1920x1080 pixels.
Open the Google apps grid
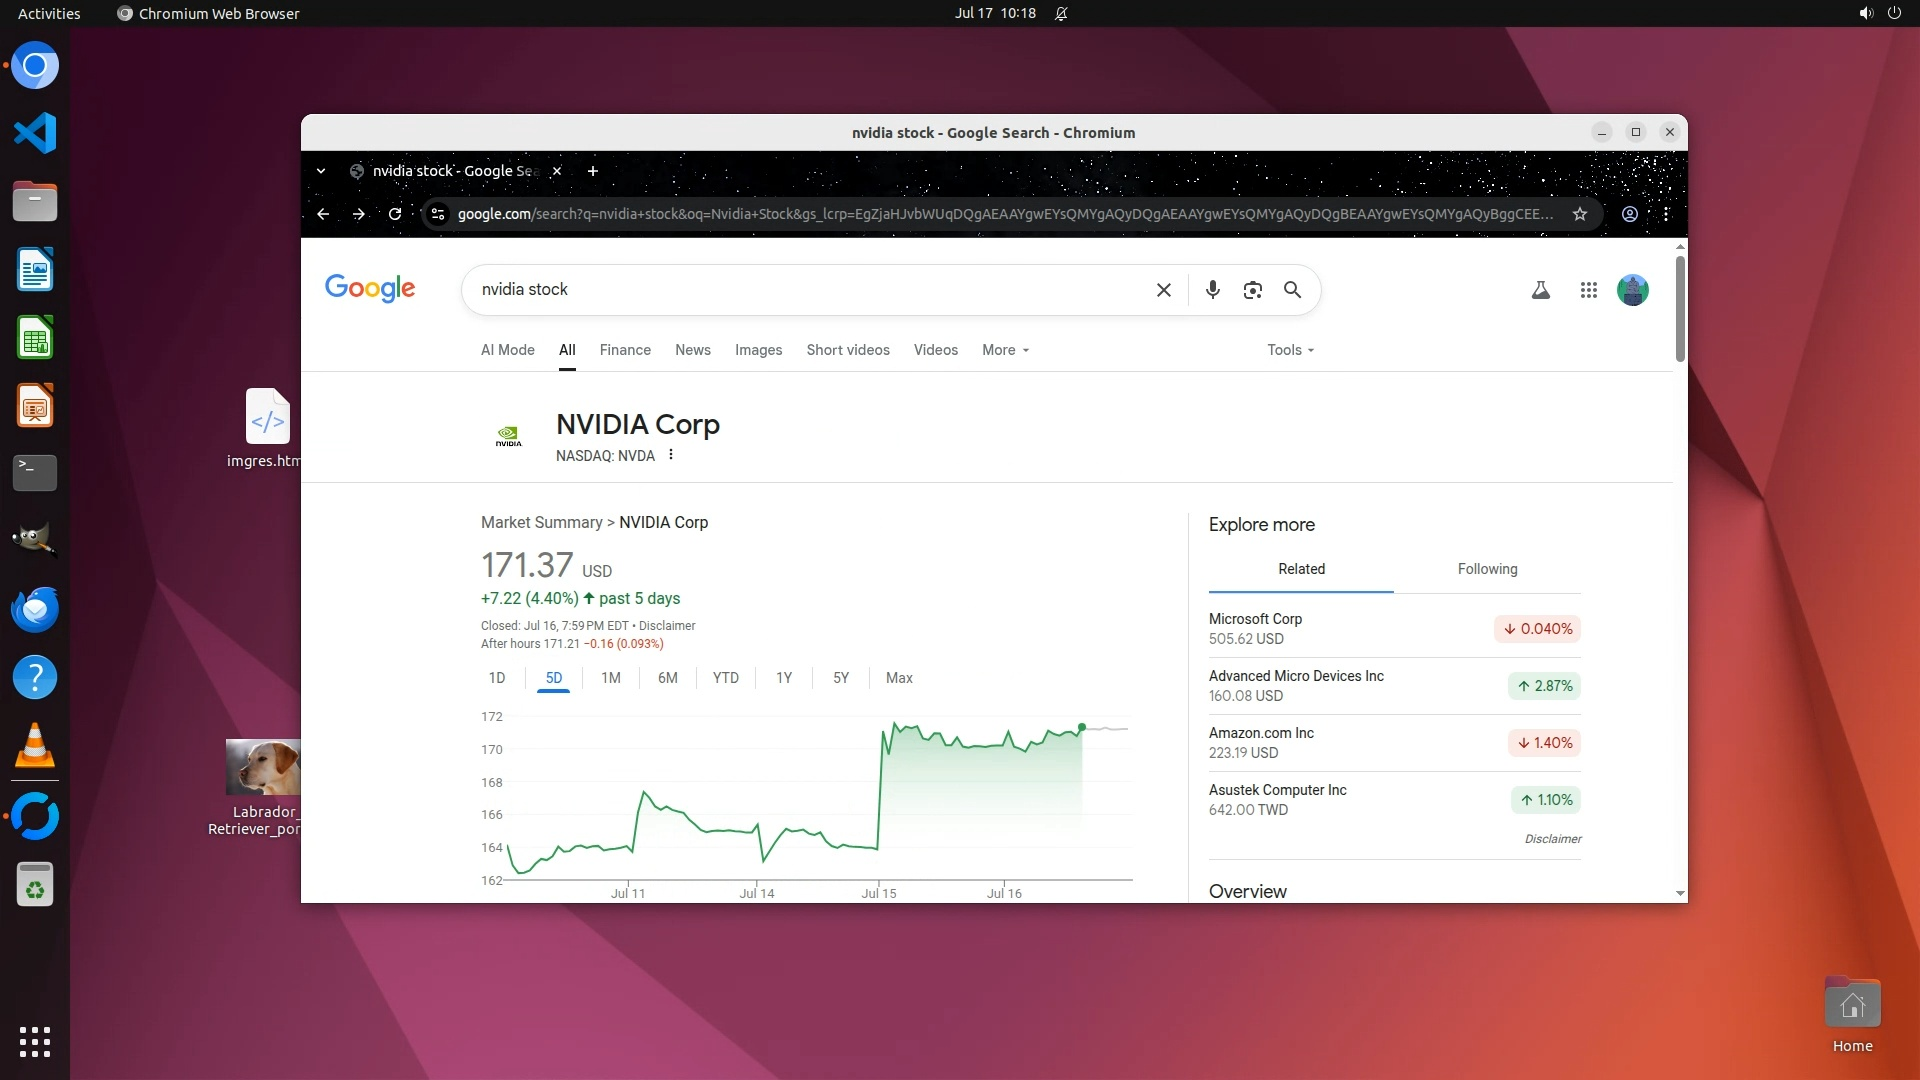point(1588,290)
